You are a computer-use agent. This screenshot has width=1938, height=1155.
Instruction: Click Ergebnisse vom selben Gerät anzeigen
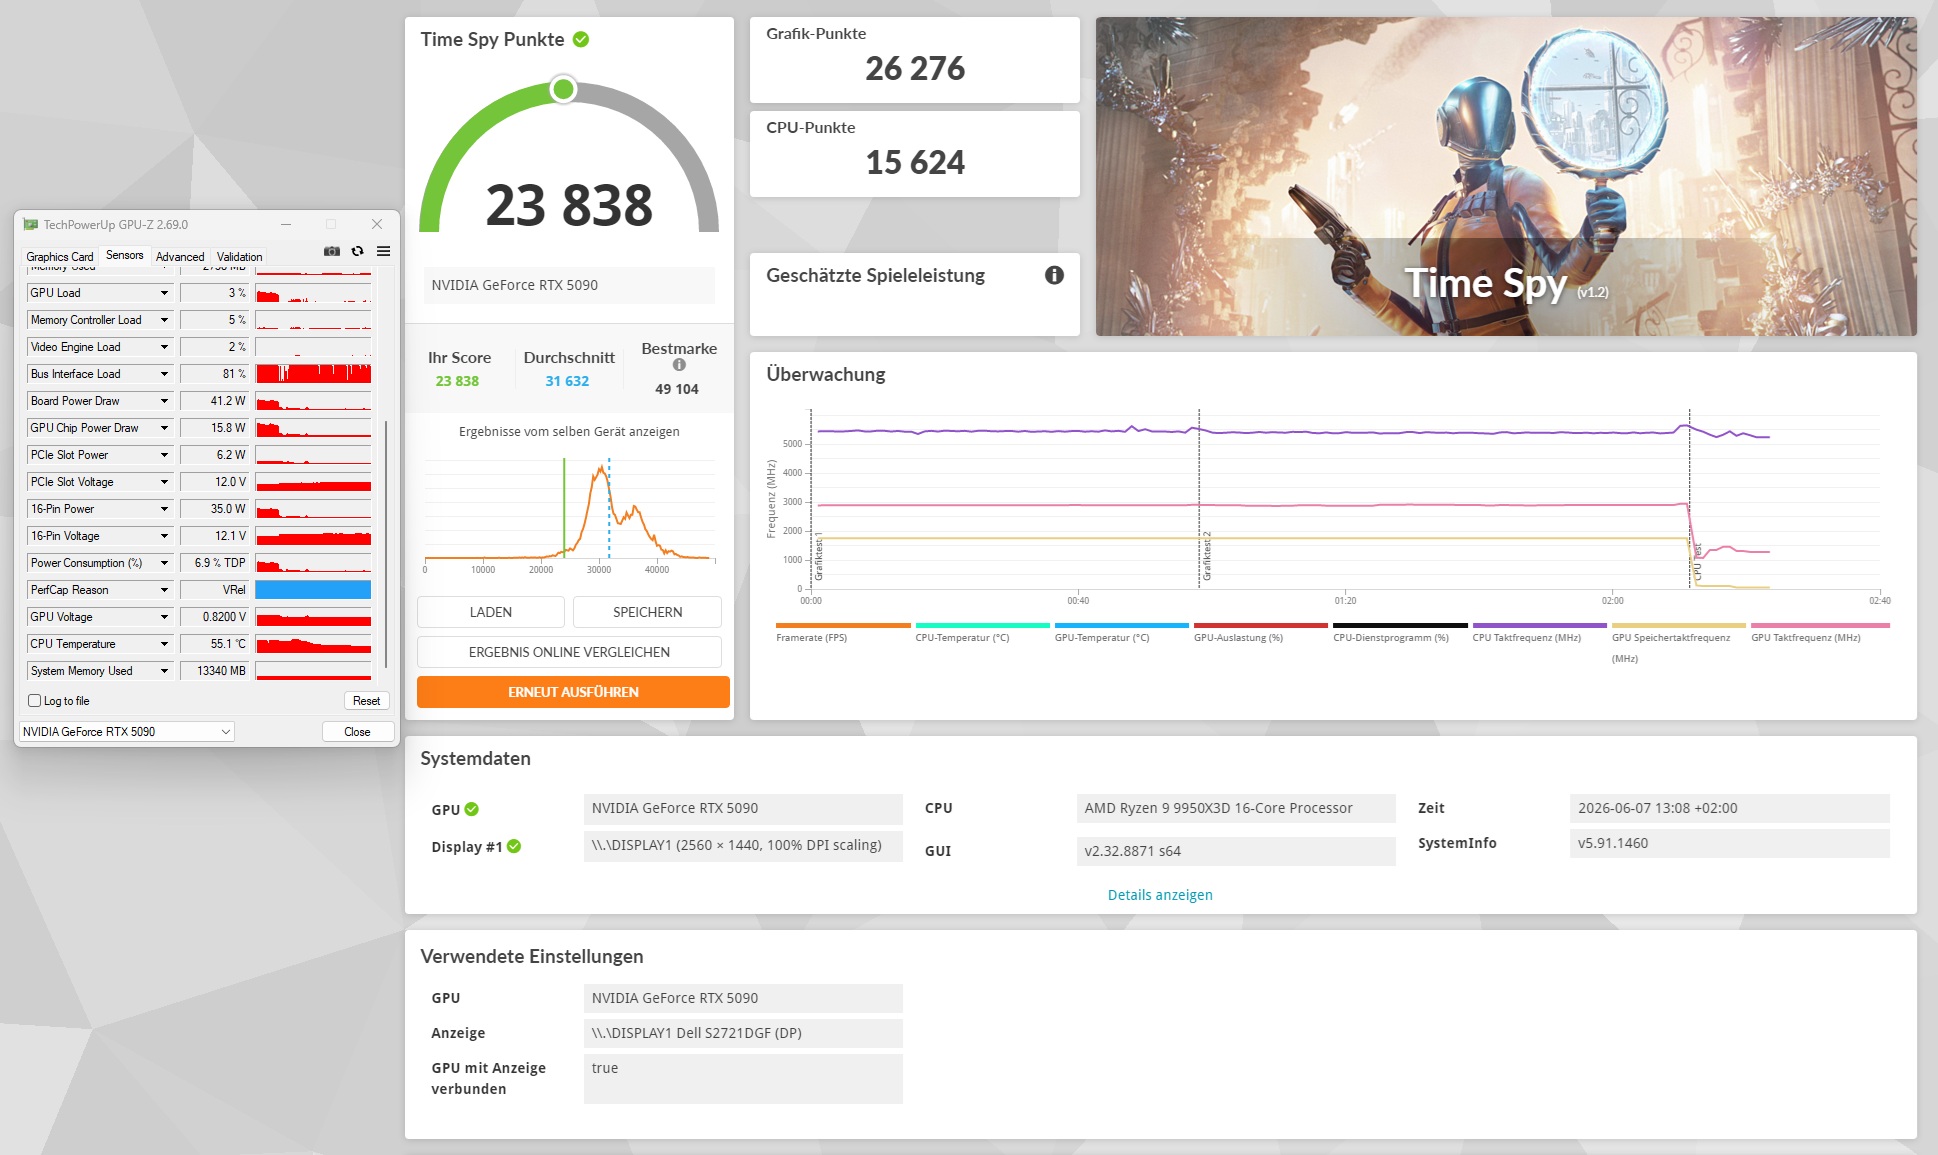569,432
